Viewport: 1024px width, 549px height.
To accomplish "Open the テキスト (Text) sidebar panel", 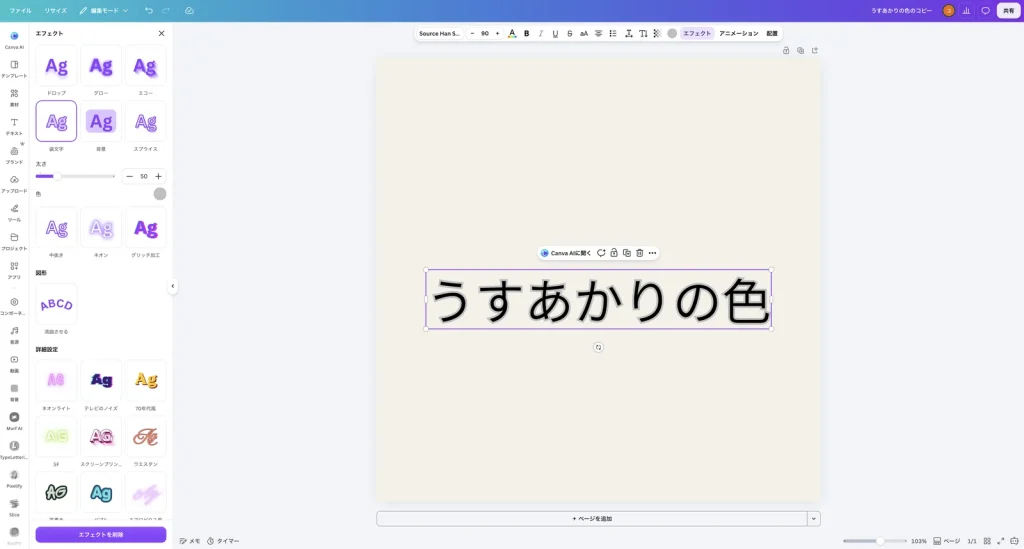I will pos(14,126).
